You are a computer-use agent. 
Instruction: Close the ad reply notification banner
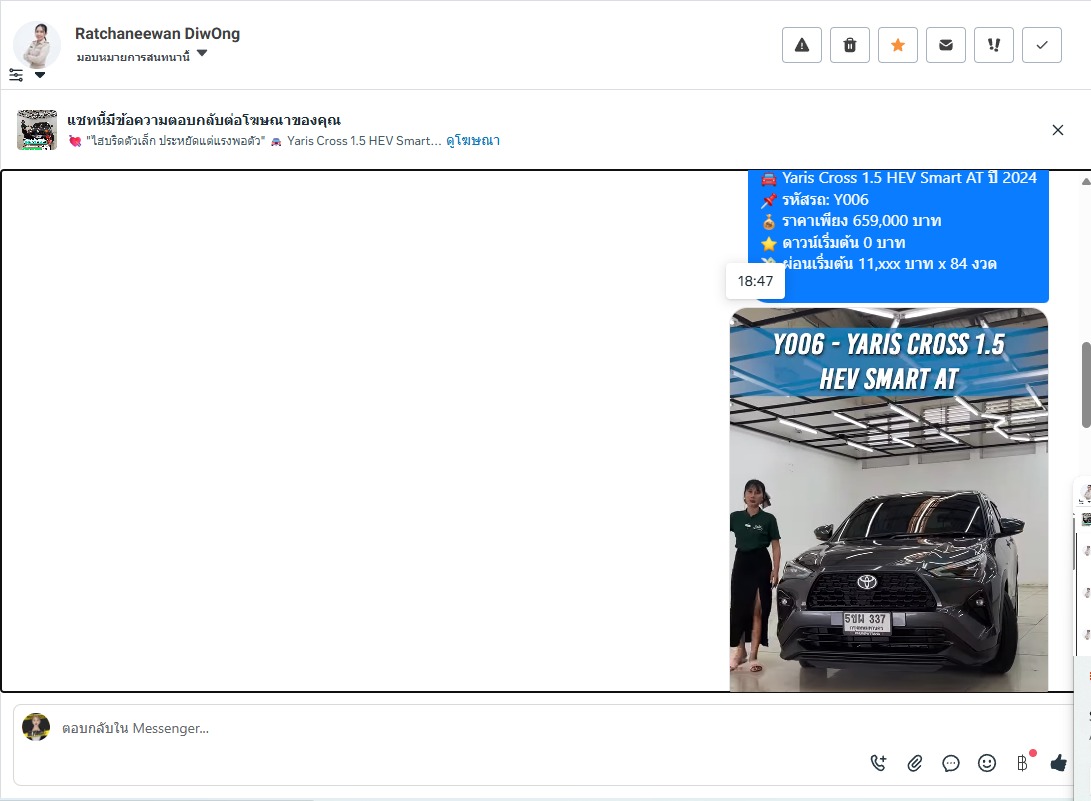pos(1058,130)
